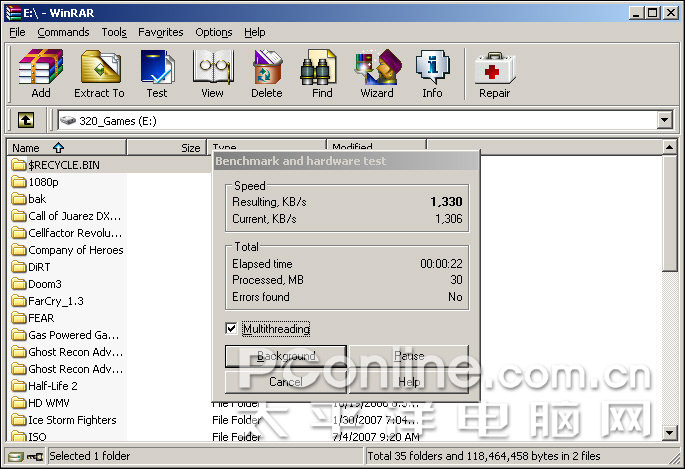Screen dimensions: 685x469
Task: Click the WinRAR title bar icon
Action: [x=14, y=13]
